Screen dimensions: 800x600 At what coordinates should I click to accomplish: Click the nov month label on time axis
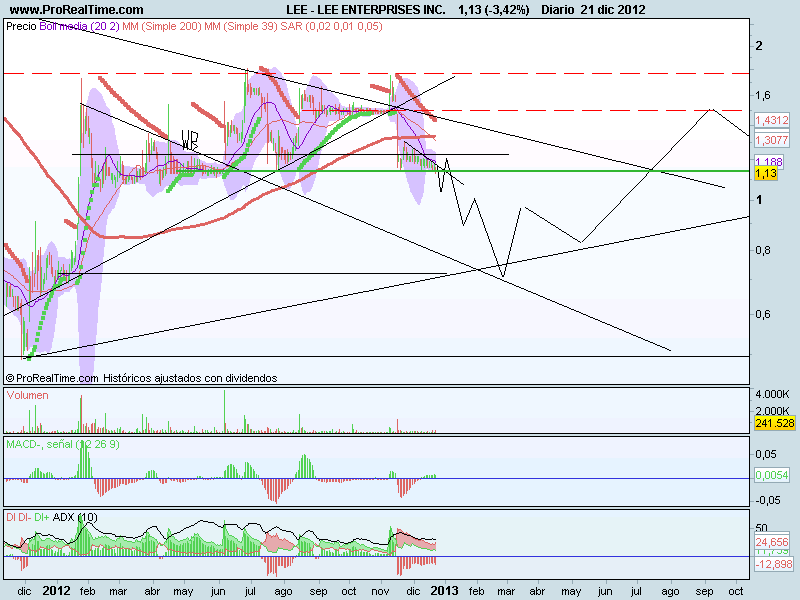[380, 591]
